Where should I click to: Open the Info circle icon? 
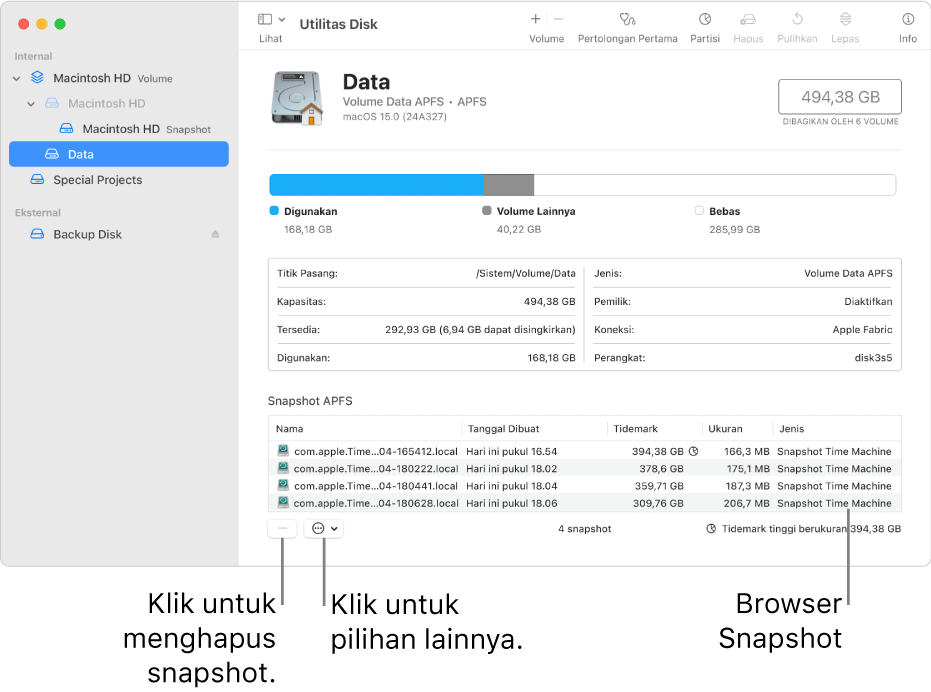click(908, 19)
